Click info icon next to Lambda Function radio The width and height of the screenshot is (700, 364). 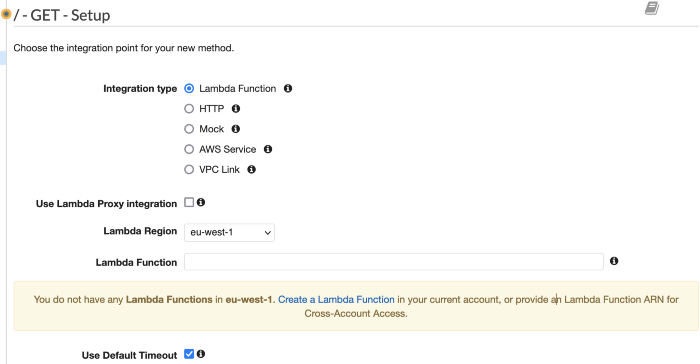(x=288, y=88)
